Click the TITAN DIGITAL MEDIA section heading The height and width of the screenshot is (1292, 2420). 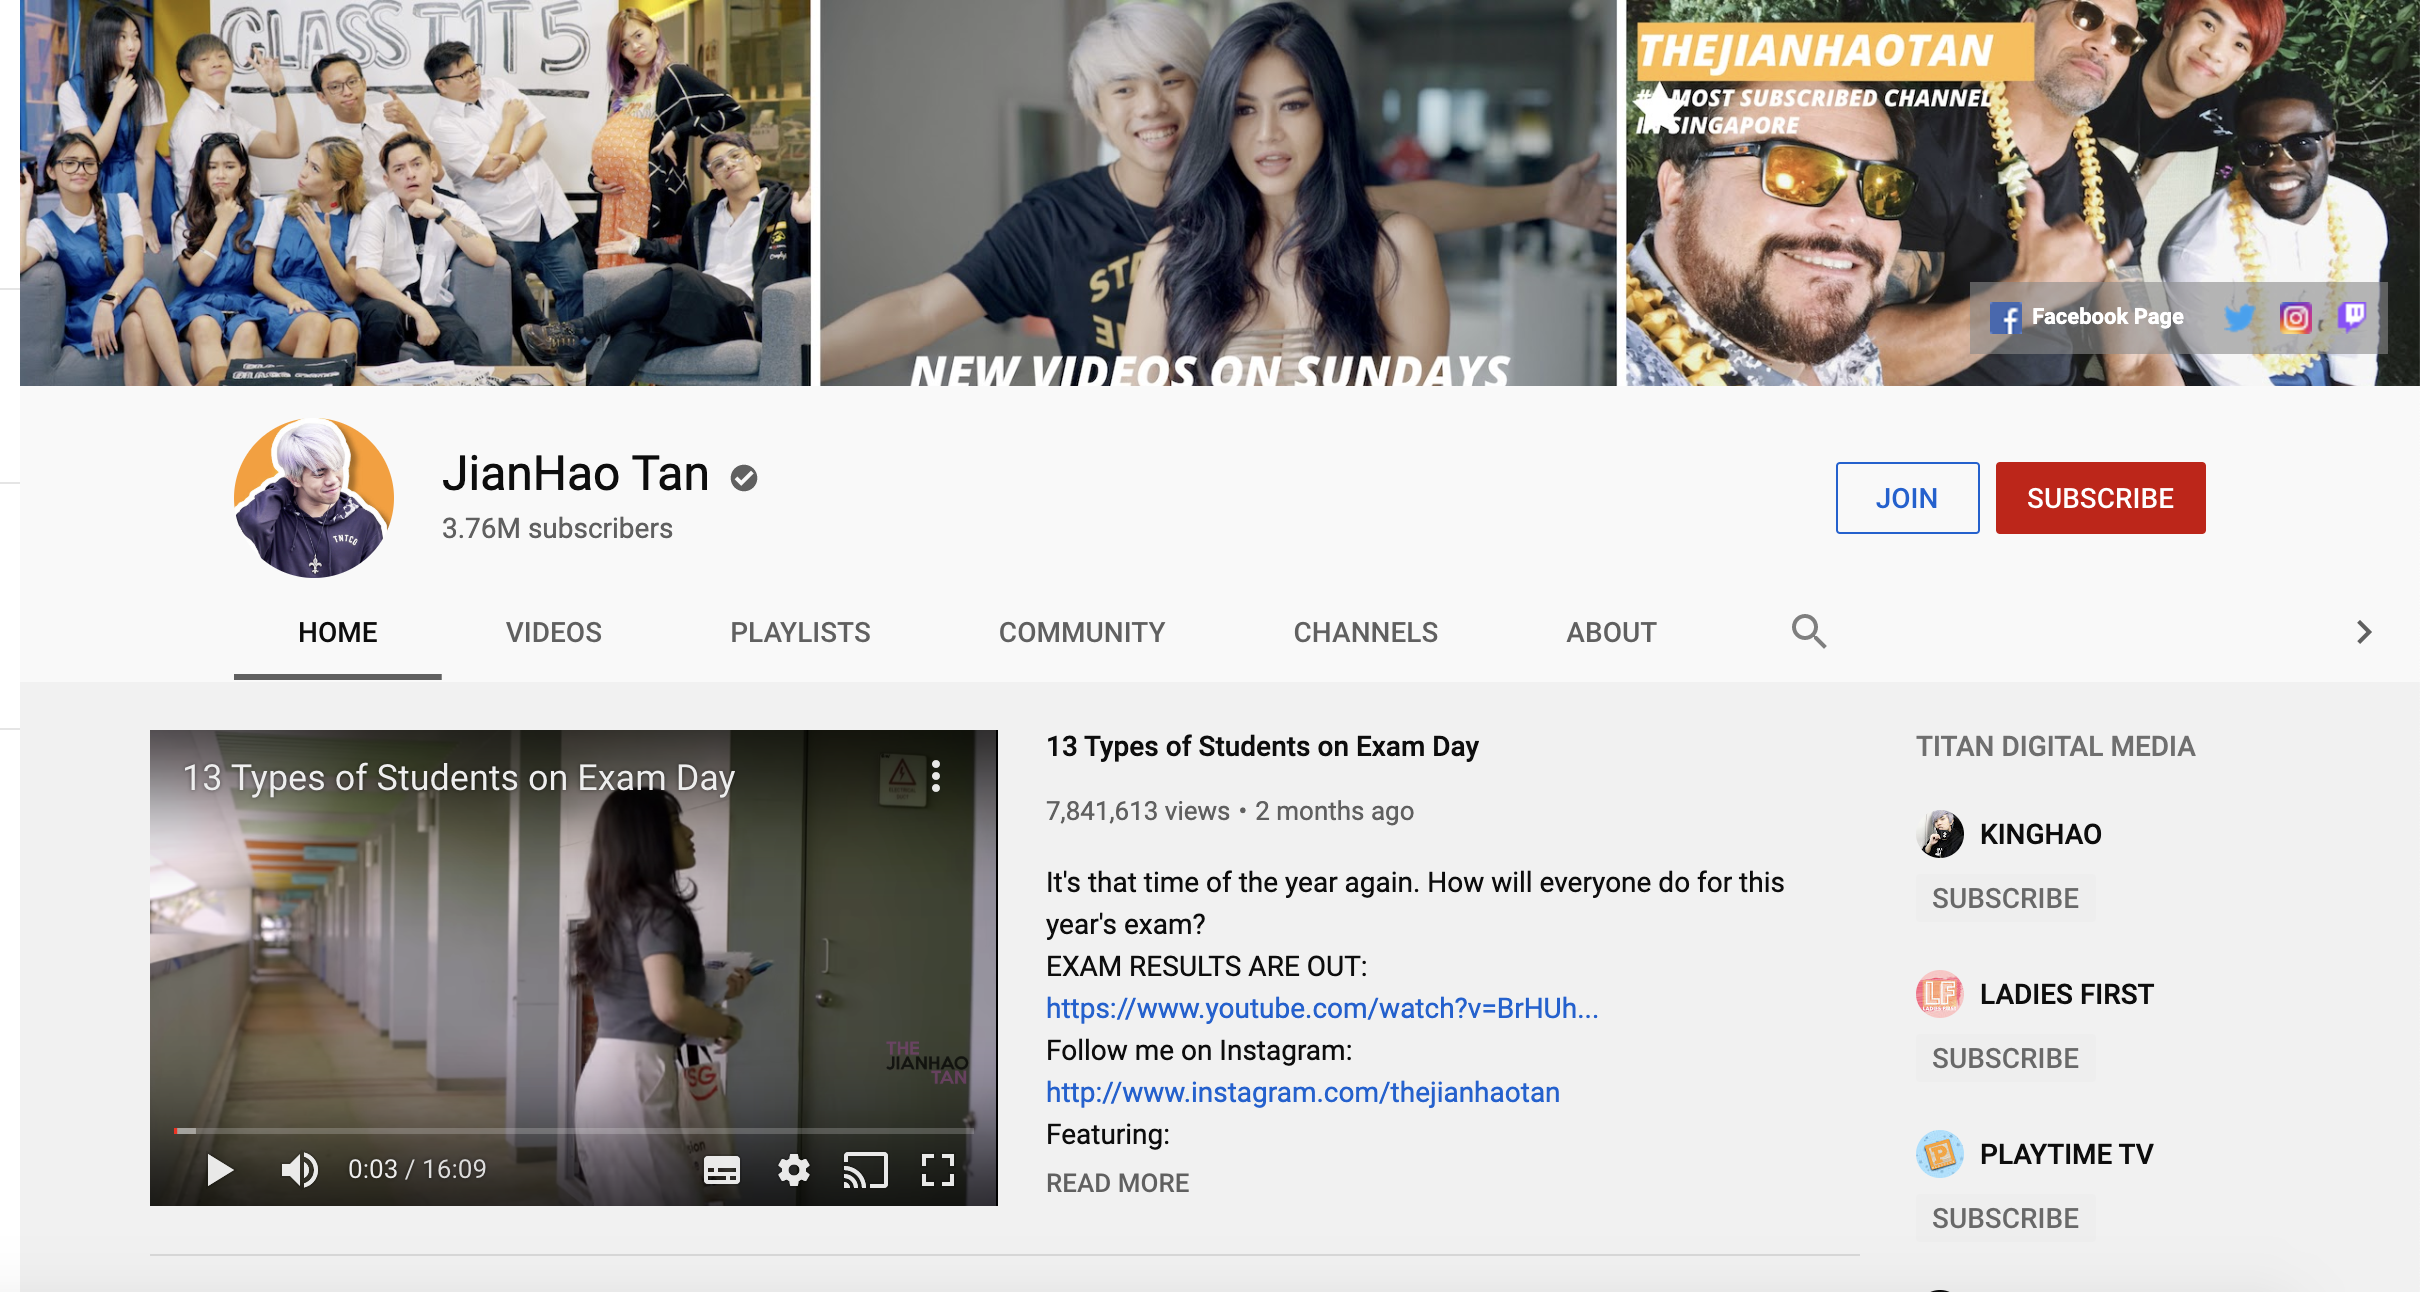pos(2055,746)
